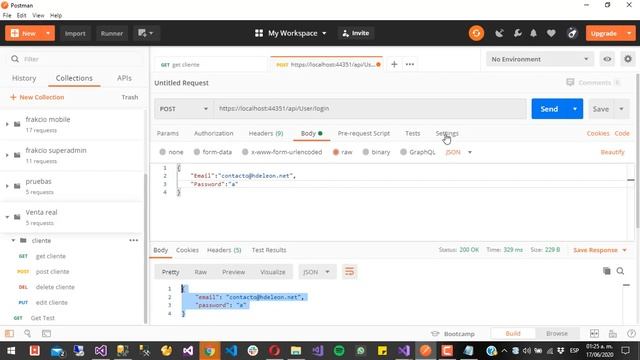Switch to Browse mode

click(557, 333)
